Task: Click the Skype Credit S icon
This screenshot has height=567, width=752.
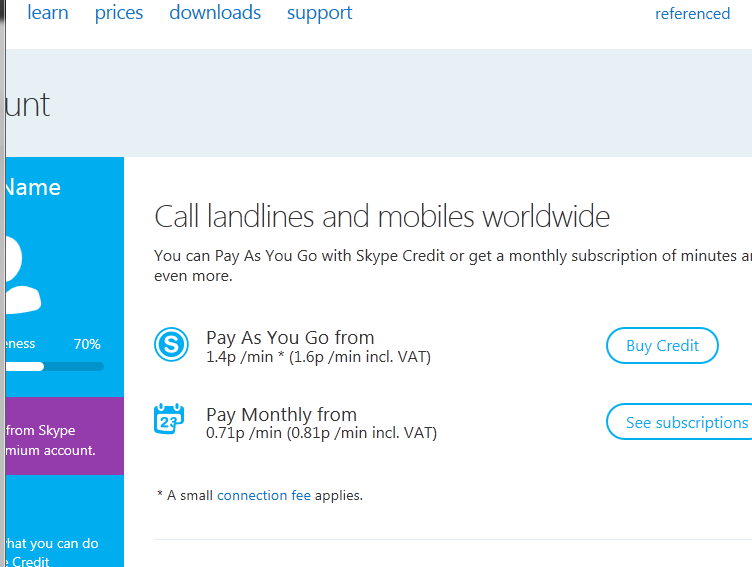Action: pos(171,346)
